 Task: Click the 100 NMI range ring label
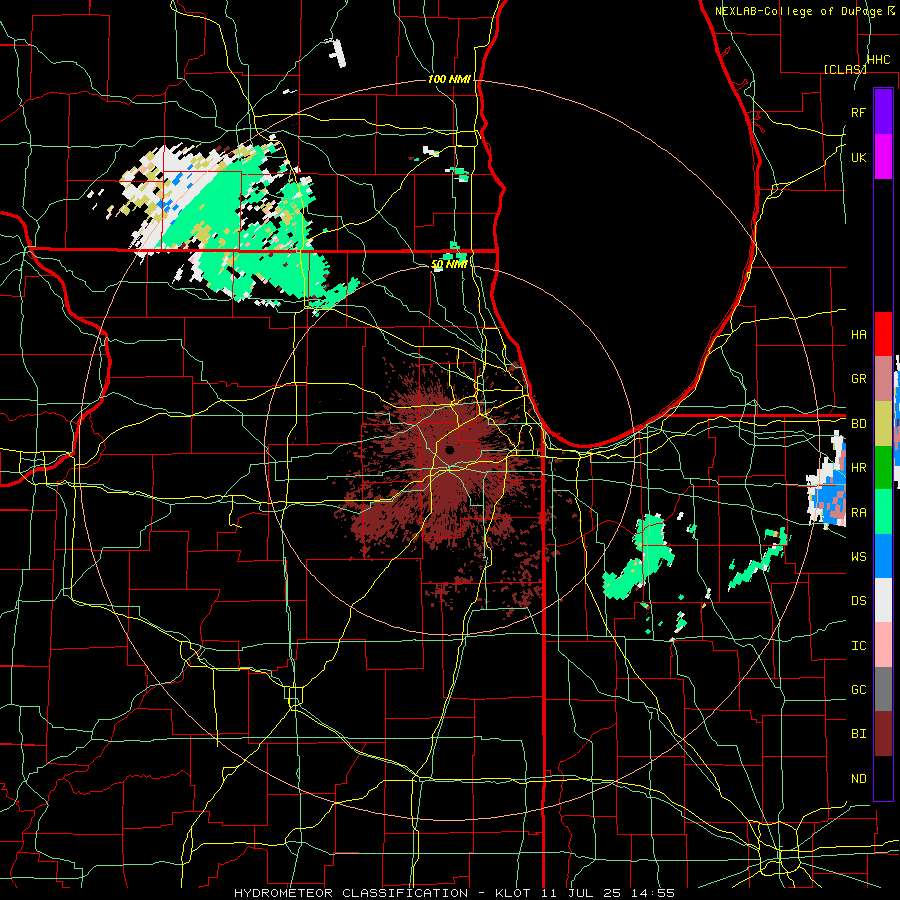[449, 79]
